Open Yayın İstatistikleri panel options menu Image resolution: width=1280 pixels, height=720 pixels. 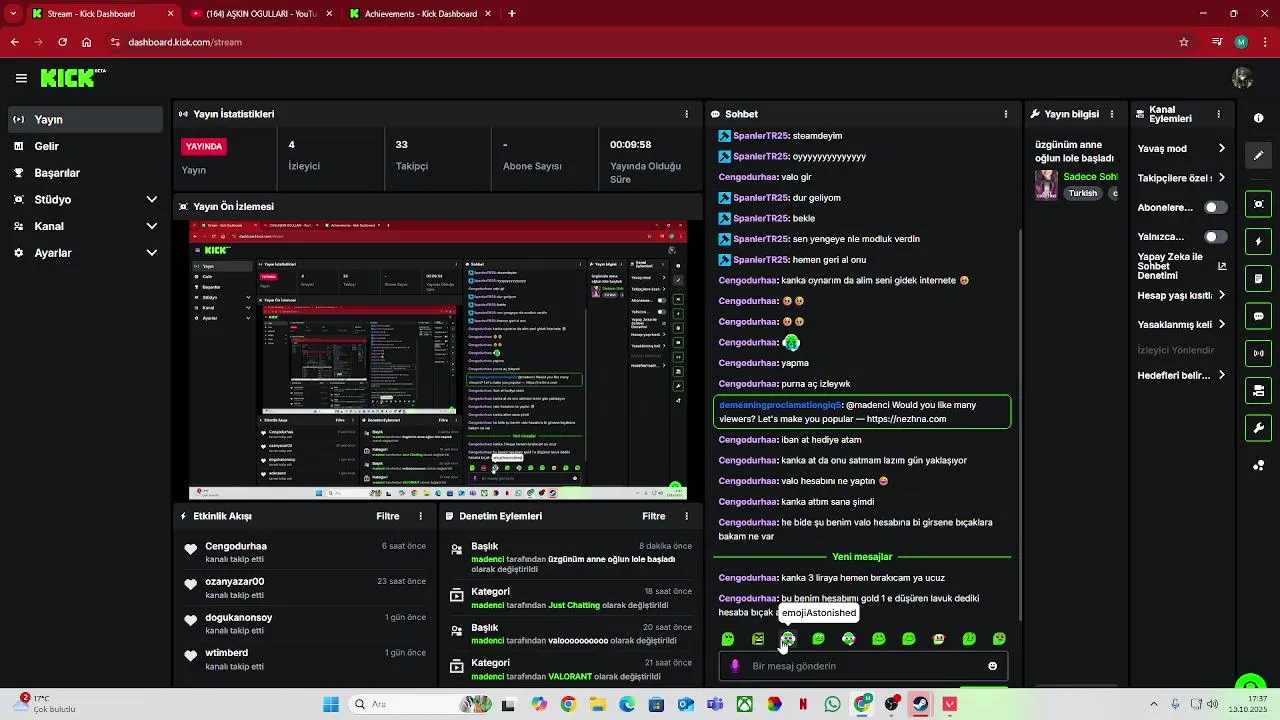pyautogui.click(x=686, y=114)
